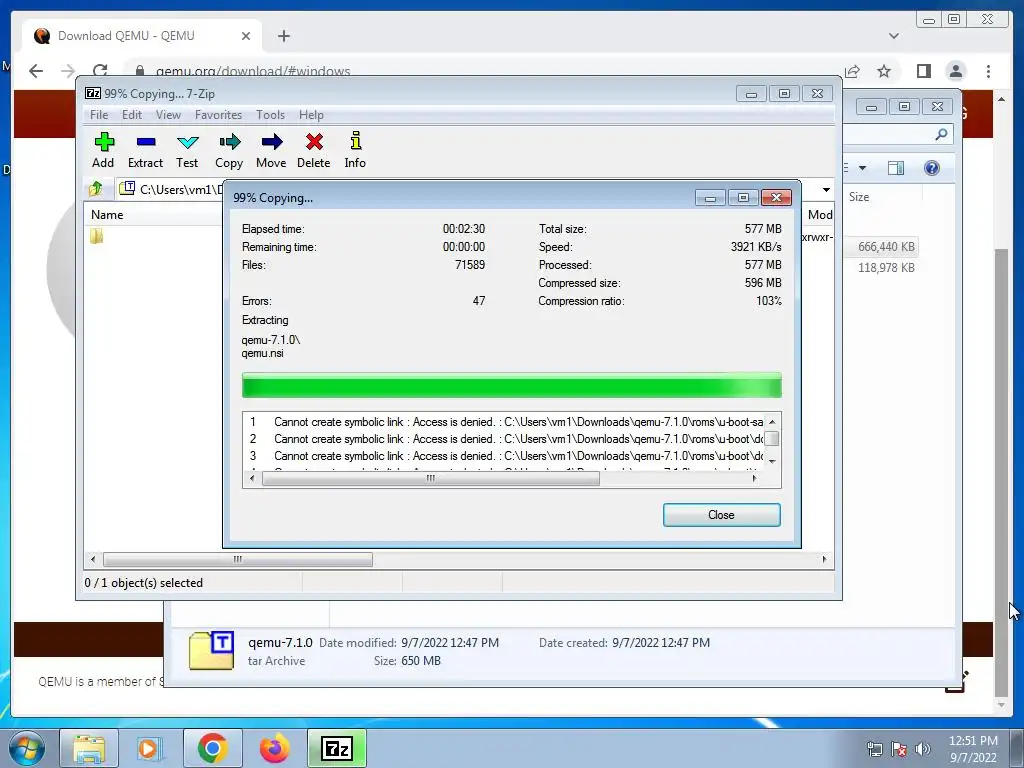Open the Tools menu in 7-Zip
Image resolution: width=1024 pixels, height=768 pixels.
[x=270, y=115]
